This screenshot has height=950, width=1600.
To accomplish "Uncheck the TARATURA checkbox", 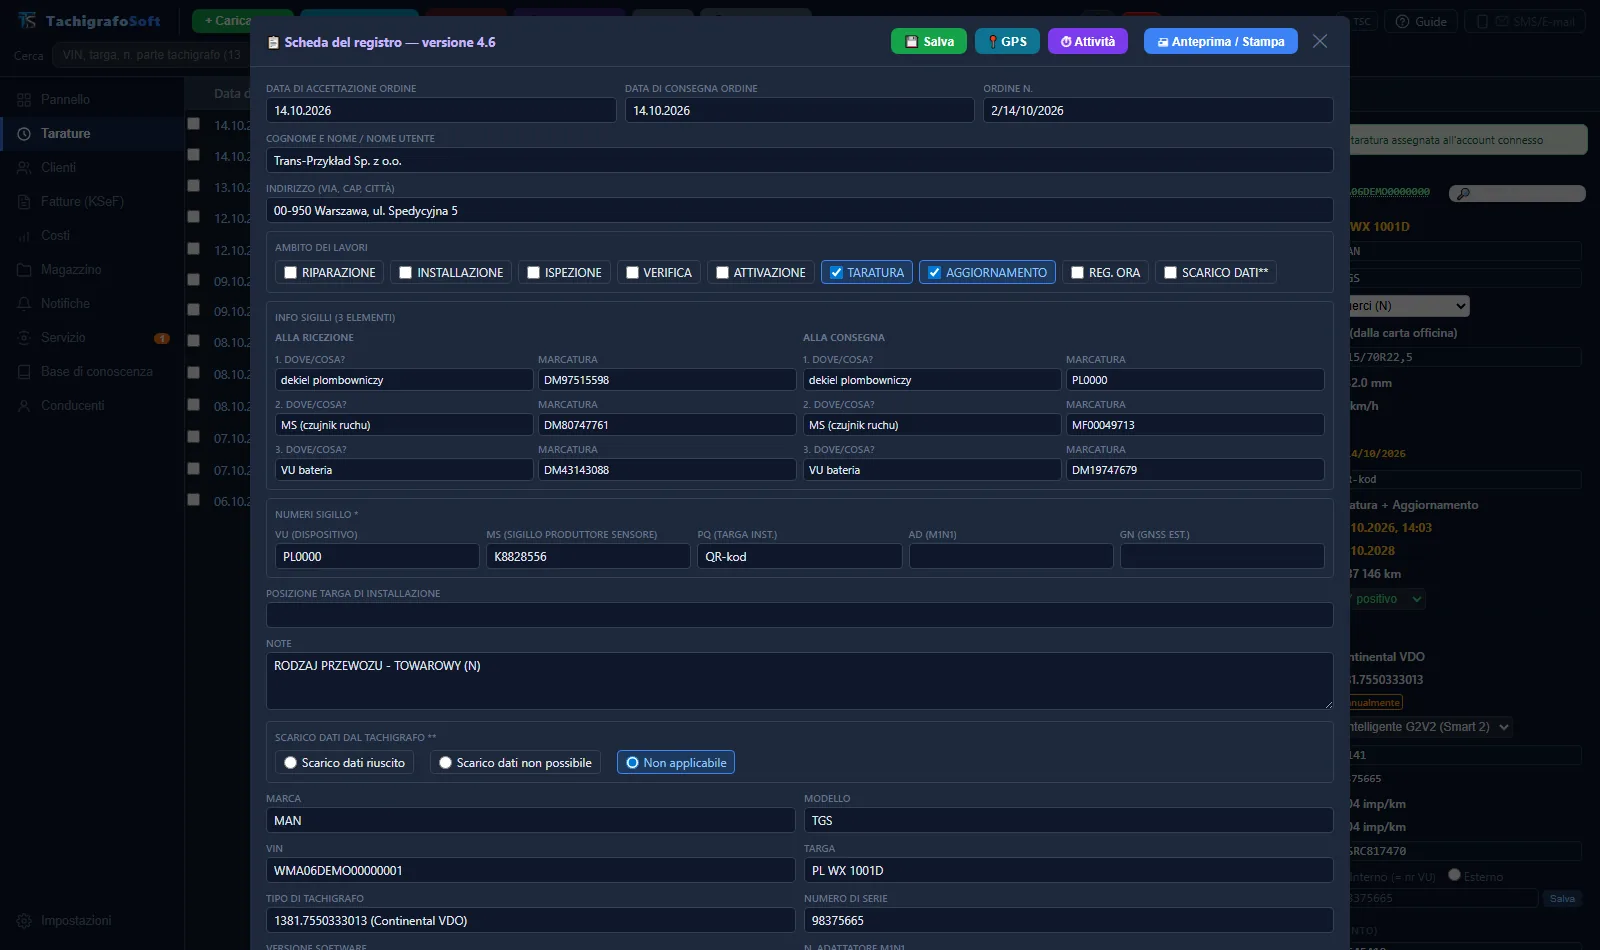I will 837,273.
